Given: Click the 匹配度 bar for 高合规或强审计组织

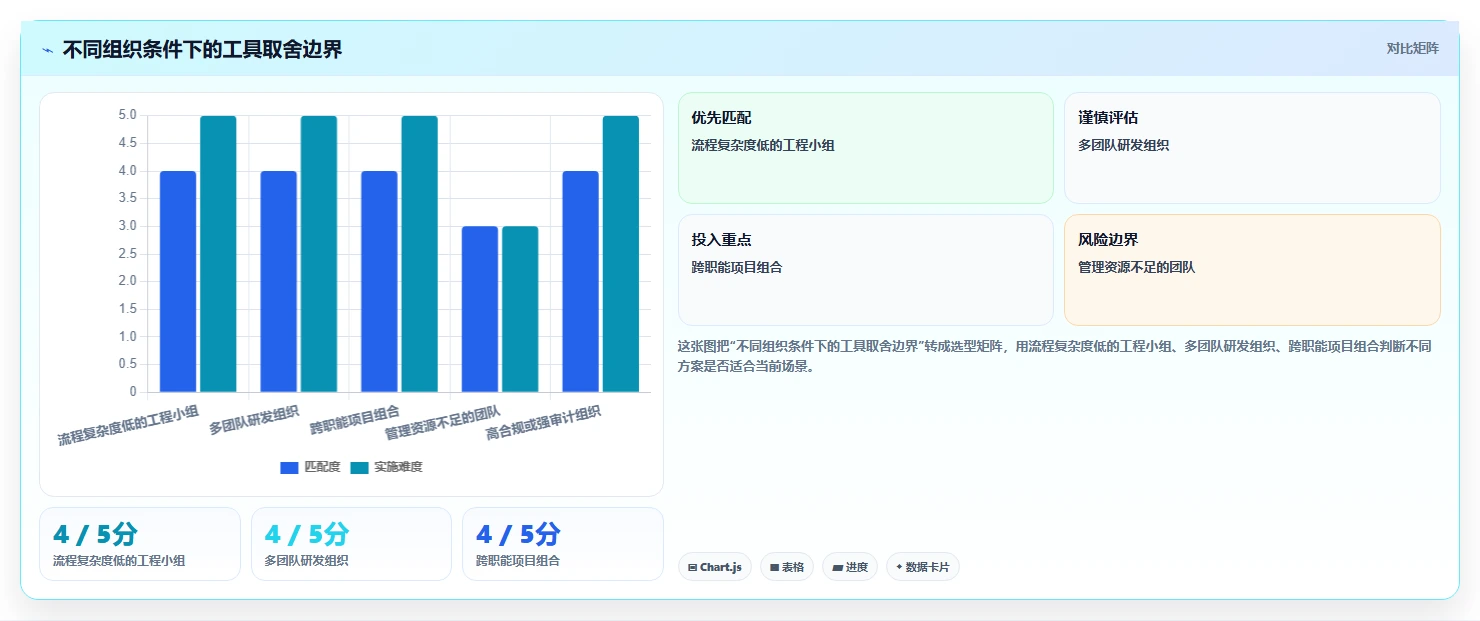Looking at the screenshot, I should [581, 281].
